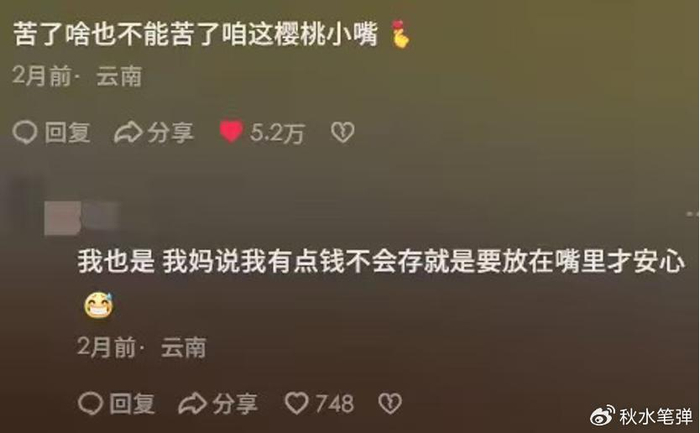Like the reply with 748 likes
700x433 pixels.
296,403
